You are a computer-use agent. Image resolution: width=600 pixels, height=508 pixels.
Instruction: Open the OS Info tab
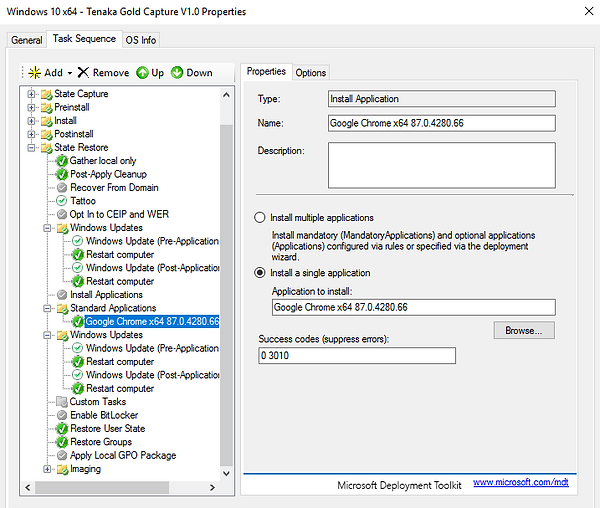point(141,40)
